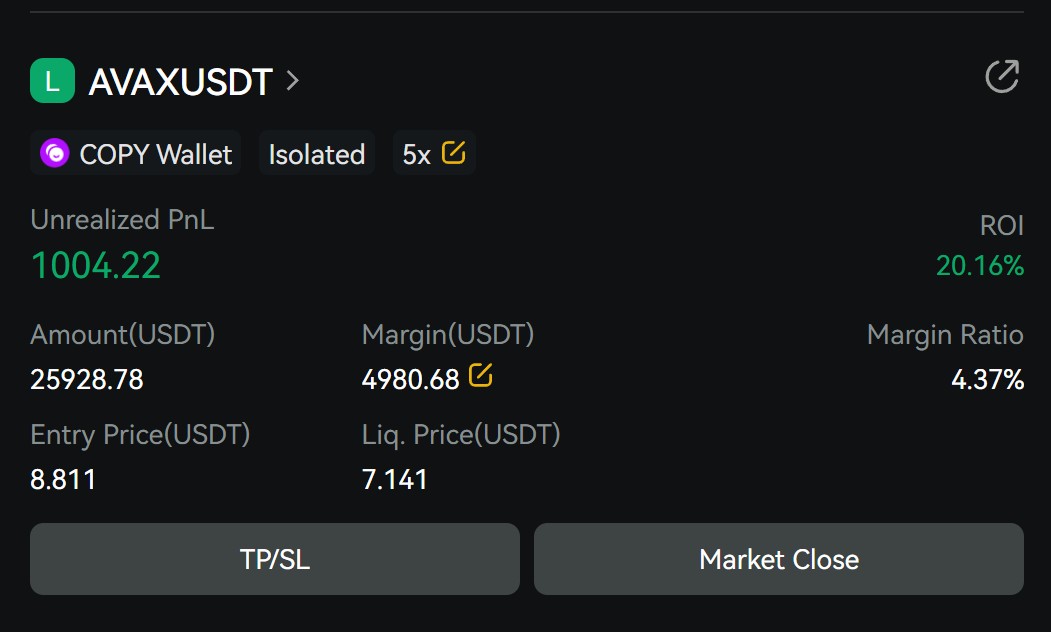Image resolution: width=1051 pixels, height=632 pixels.
Task: Click the green L long-position badge
Action: point(53,81)
